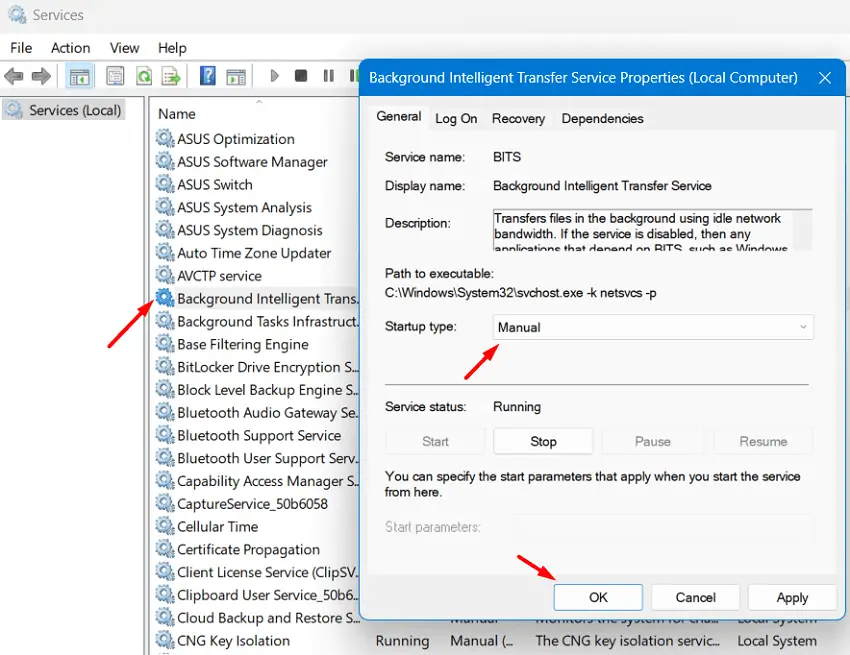Open the Dependencies tab
This screenshot has height=655, width=850.
point(602,118)
